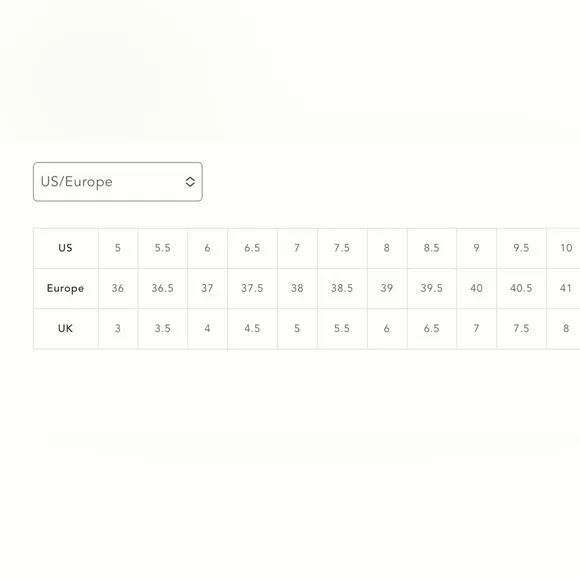Click Europe size 40 cell
This screenshot has width=580, height=580.
477,289
